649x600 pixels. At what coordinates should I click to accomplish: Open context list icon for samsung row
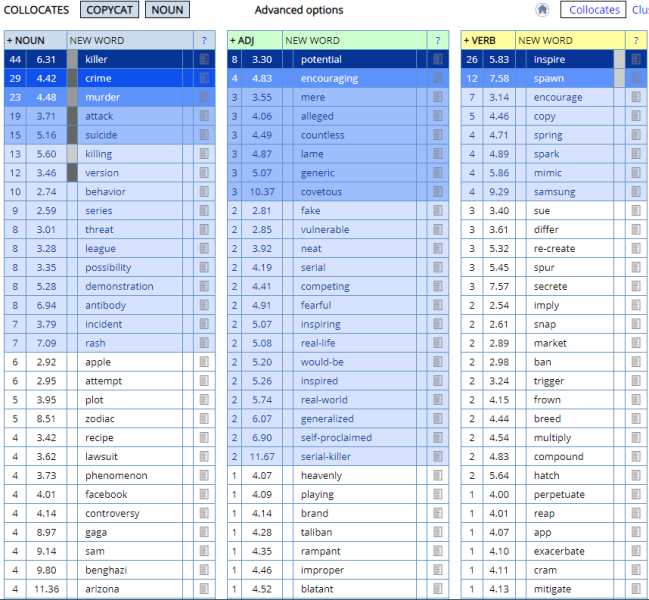636,192
